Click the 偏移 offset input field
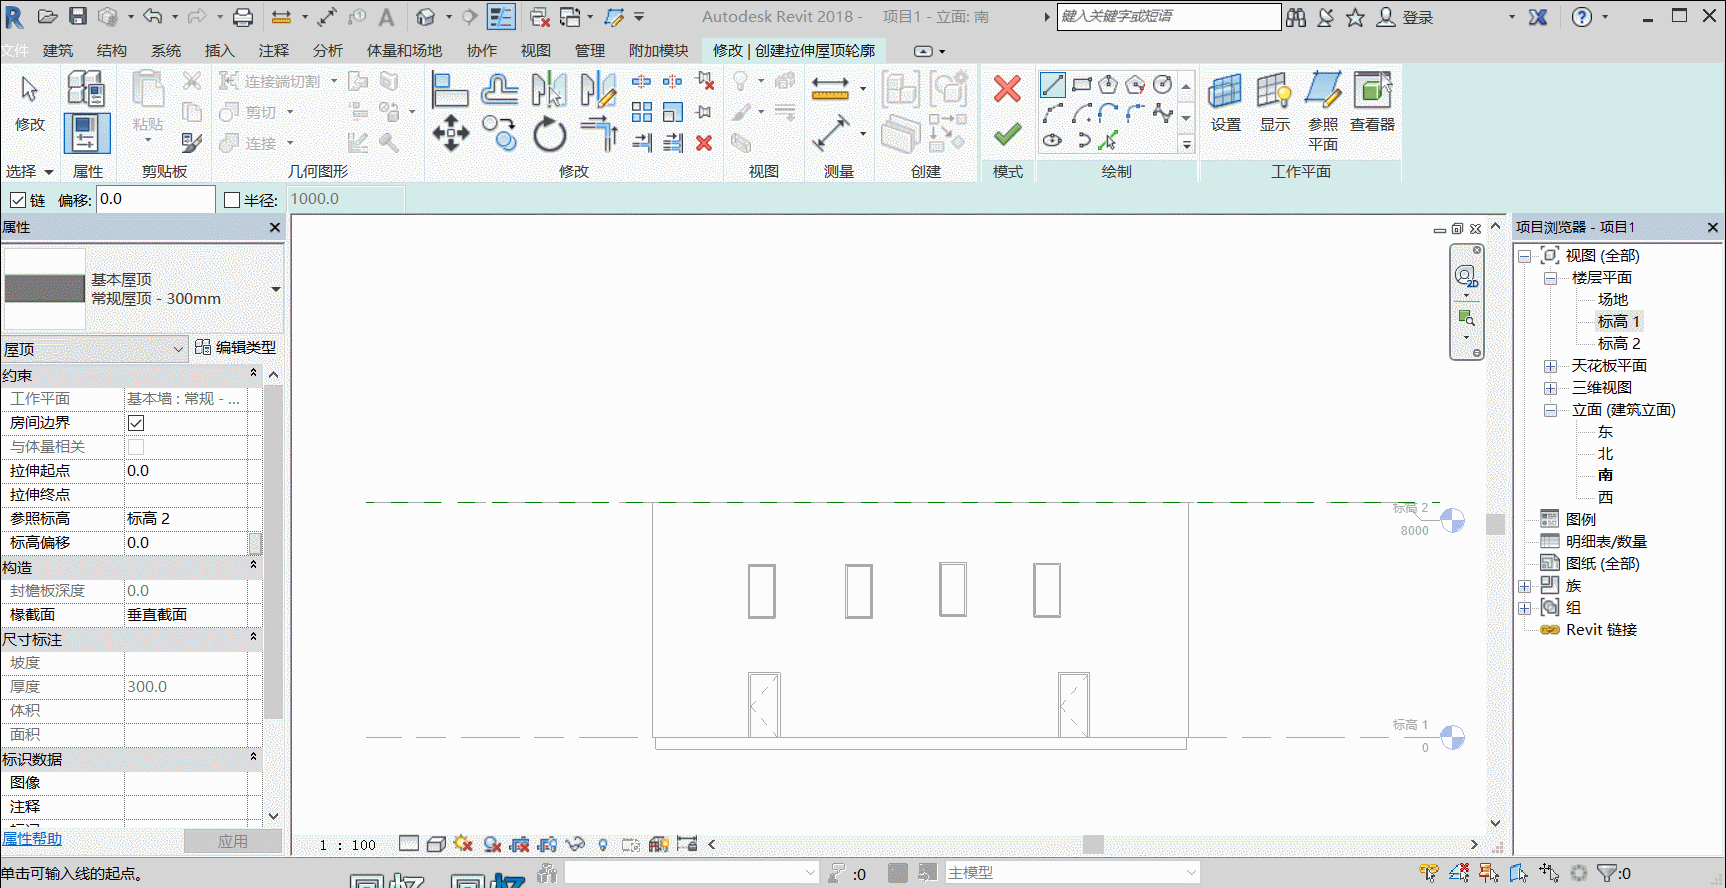1726x888 pixels. tap(155, 199)
